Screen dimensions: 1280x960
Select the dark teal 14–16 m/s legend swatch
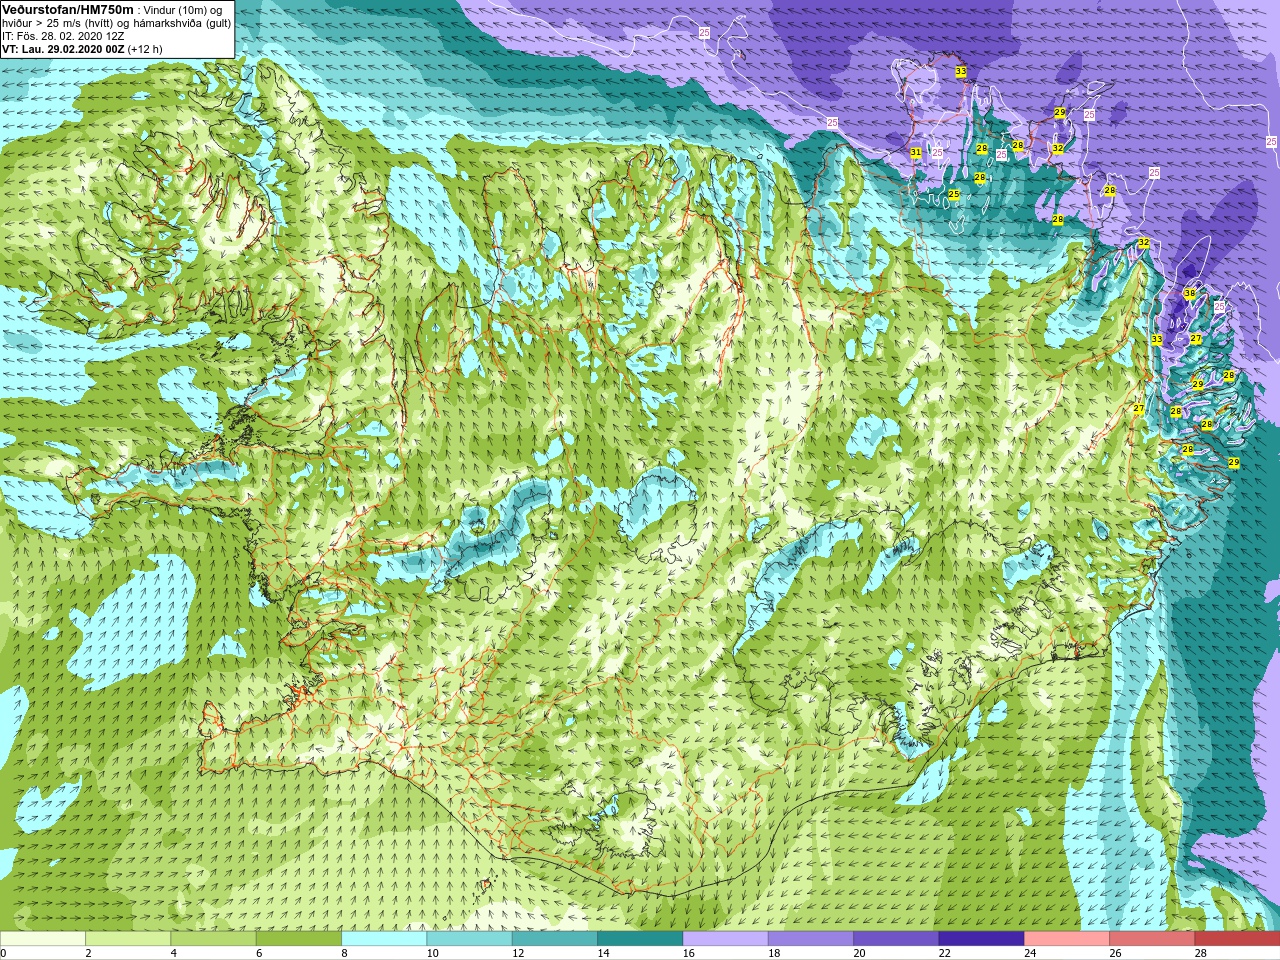click(x=640, y=938)
